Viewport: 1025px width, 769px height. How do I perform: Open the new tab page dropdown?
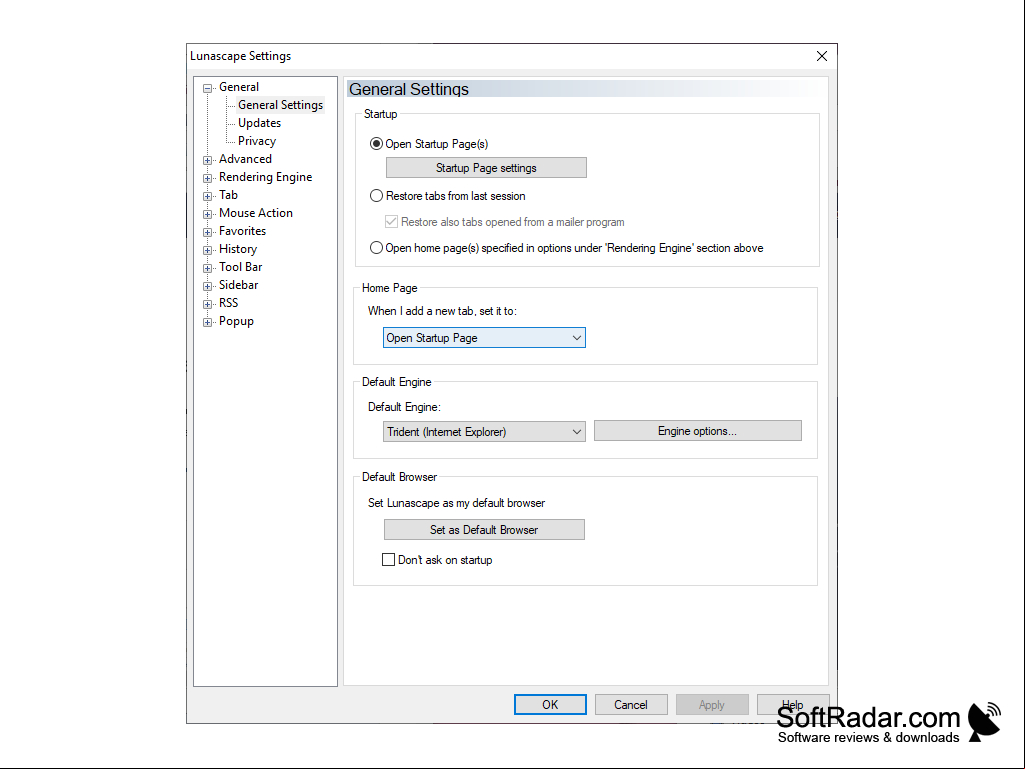[x=484, y=338]
